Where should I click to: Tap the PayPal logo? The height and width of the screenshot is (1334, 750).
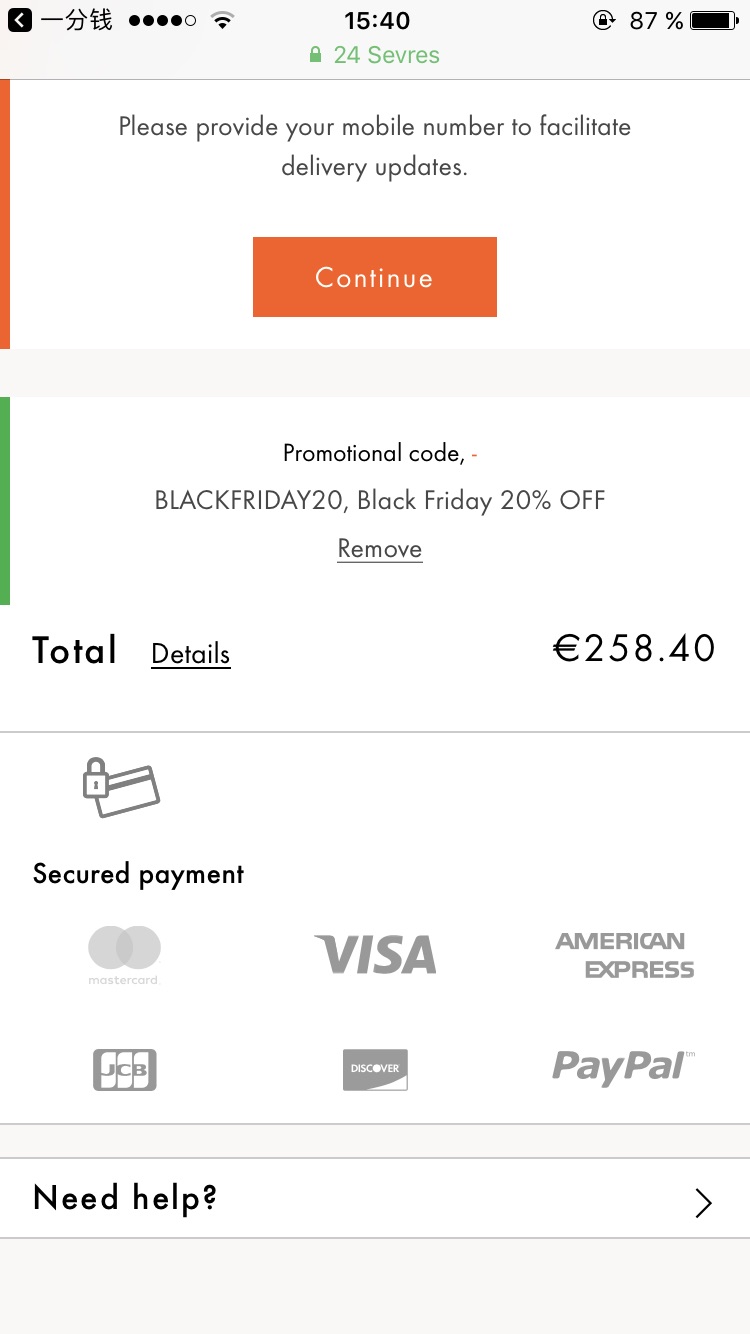click(x=623, y=1068)
